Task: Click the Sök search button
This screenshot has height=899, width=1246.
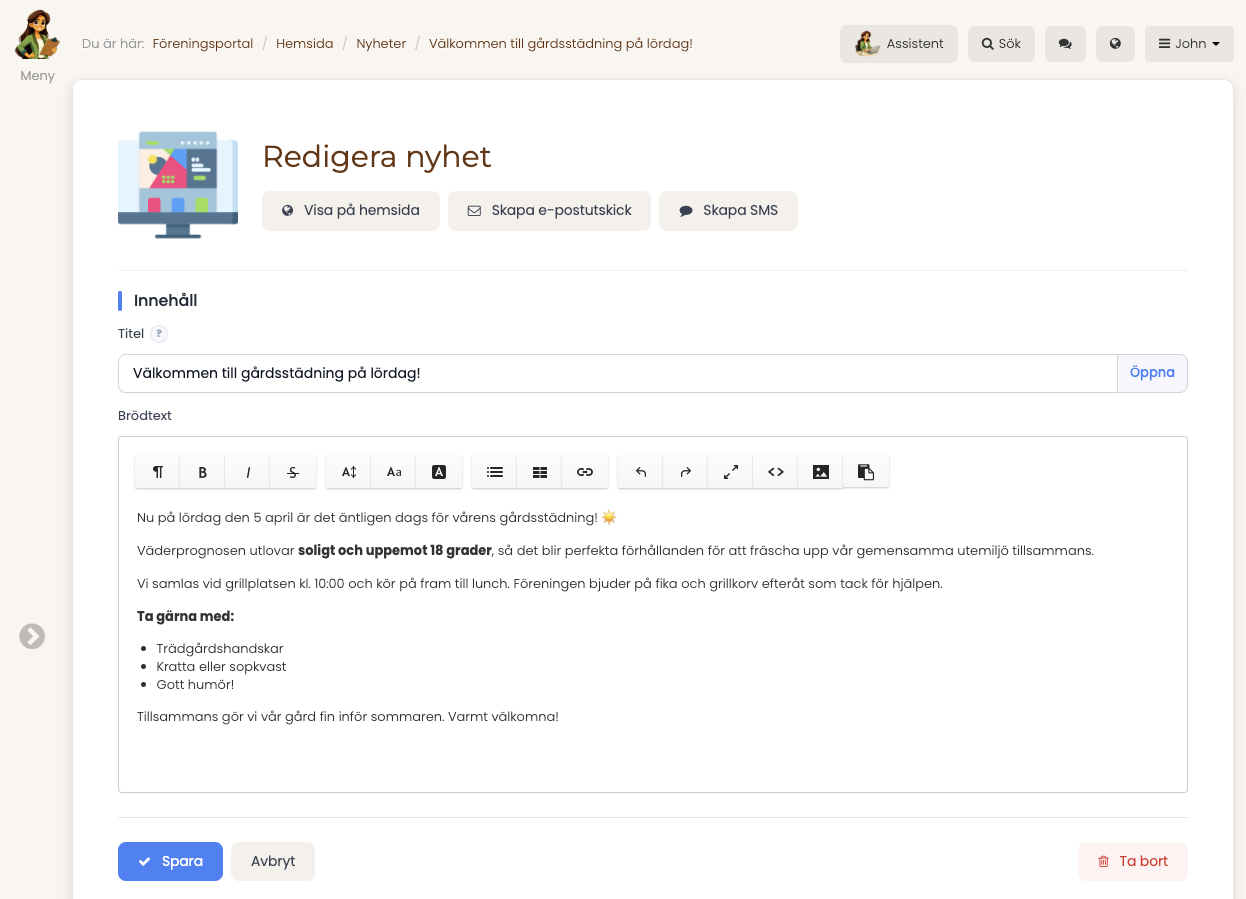Action: 1001,44
